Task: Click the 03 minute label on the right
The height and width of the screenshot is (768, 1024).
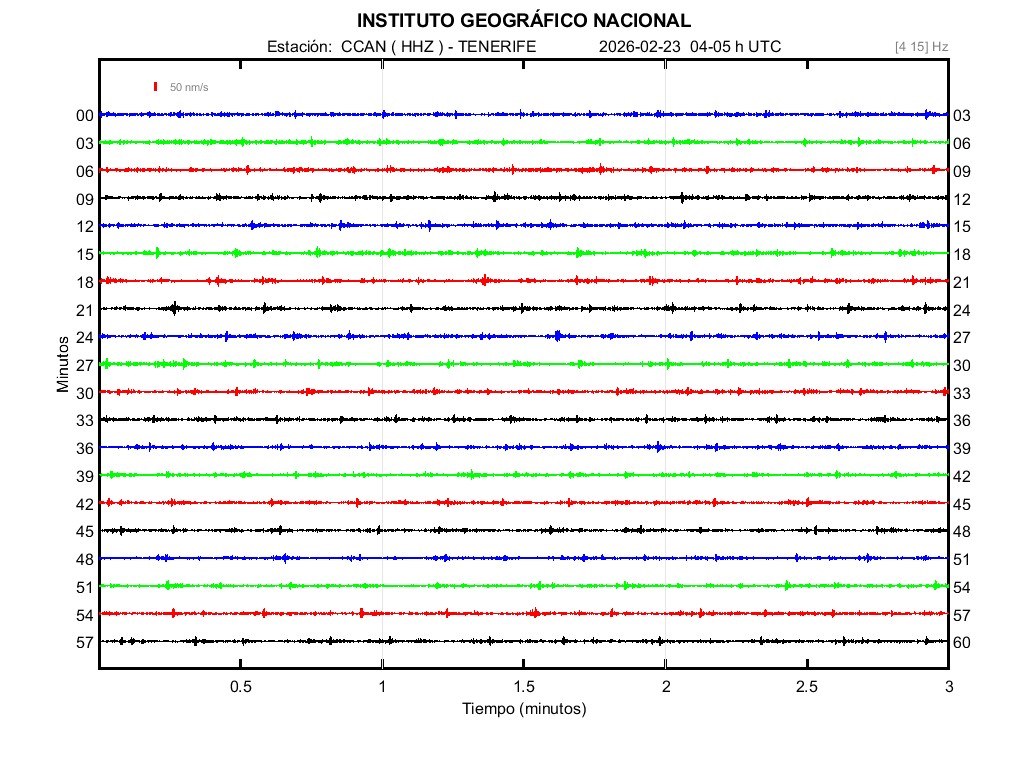Action: point(963,114)
